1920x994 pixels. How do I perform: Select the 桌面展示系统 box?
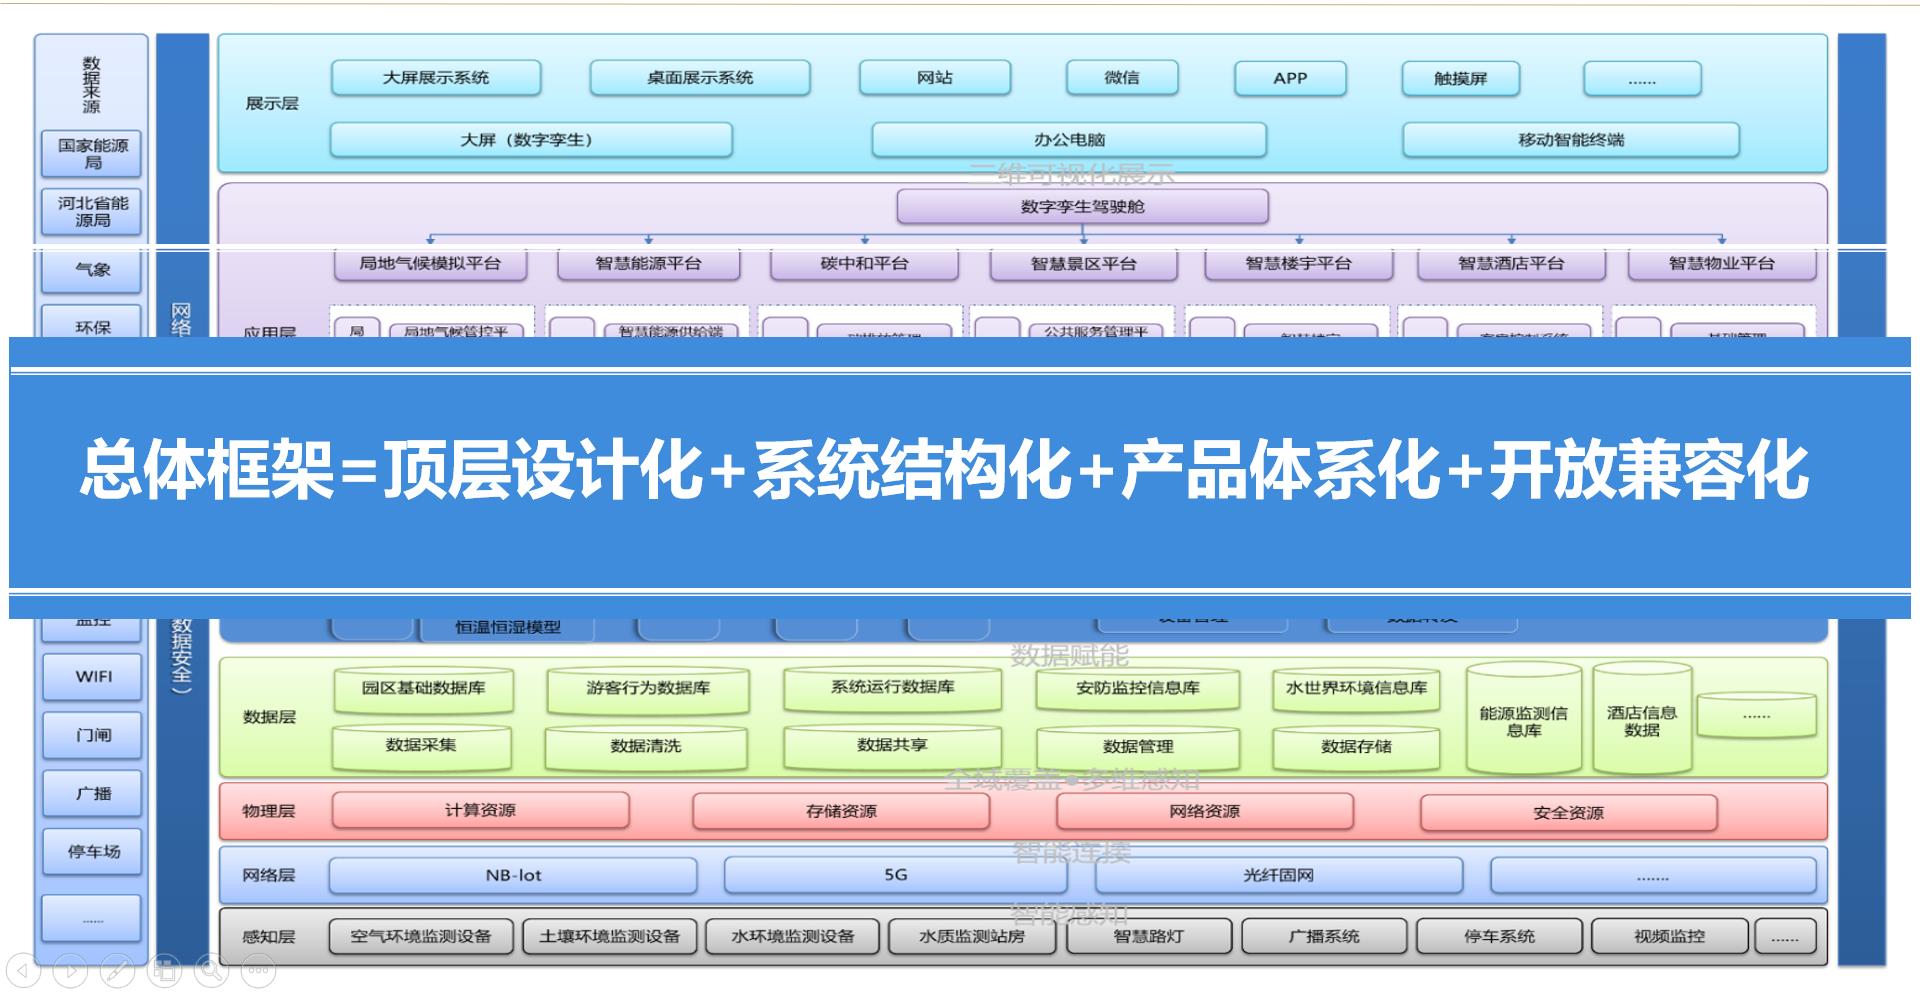[x=700, y=78]
